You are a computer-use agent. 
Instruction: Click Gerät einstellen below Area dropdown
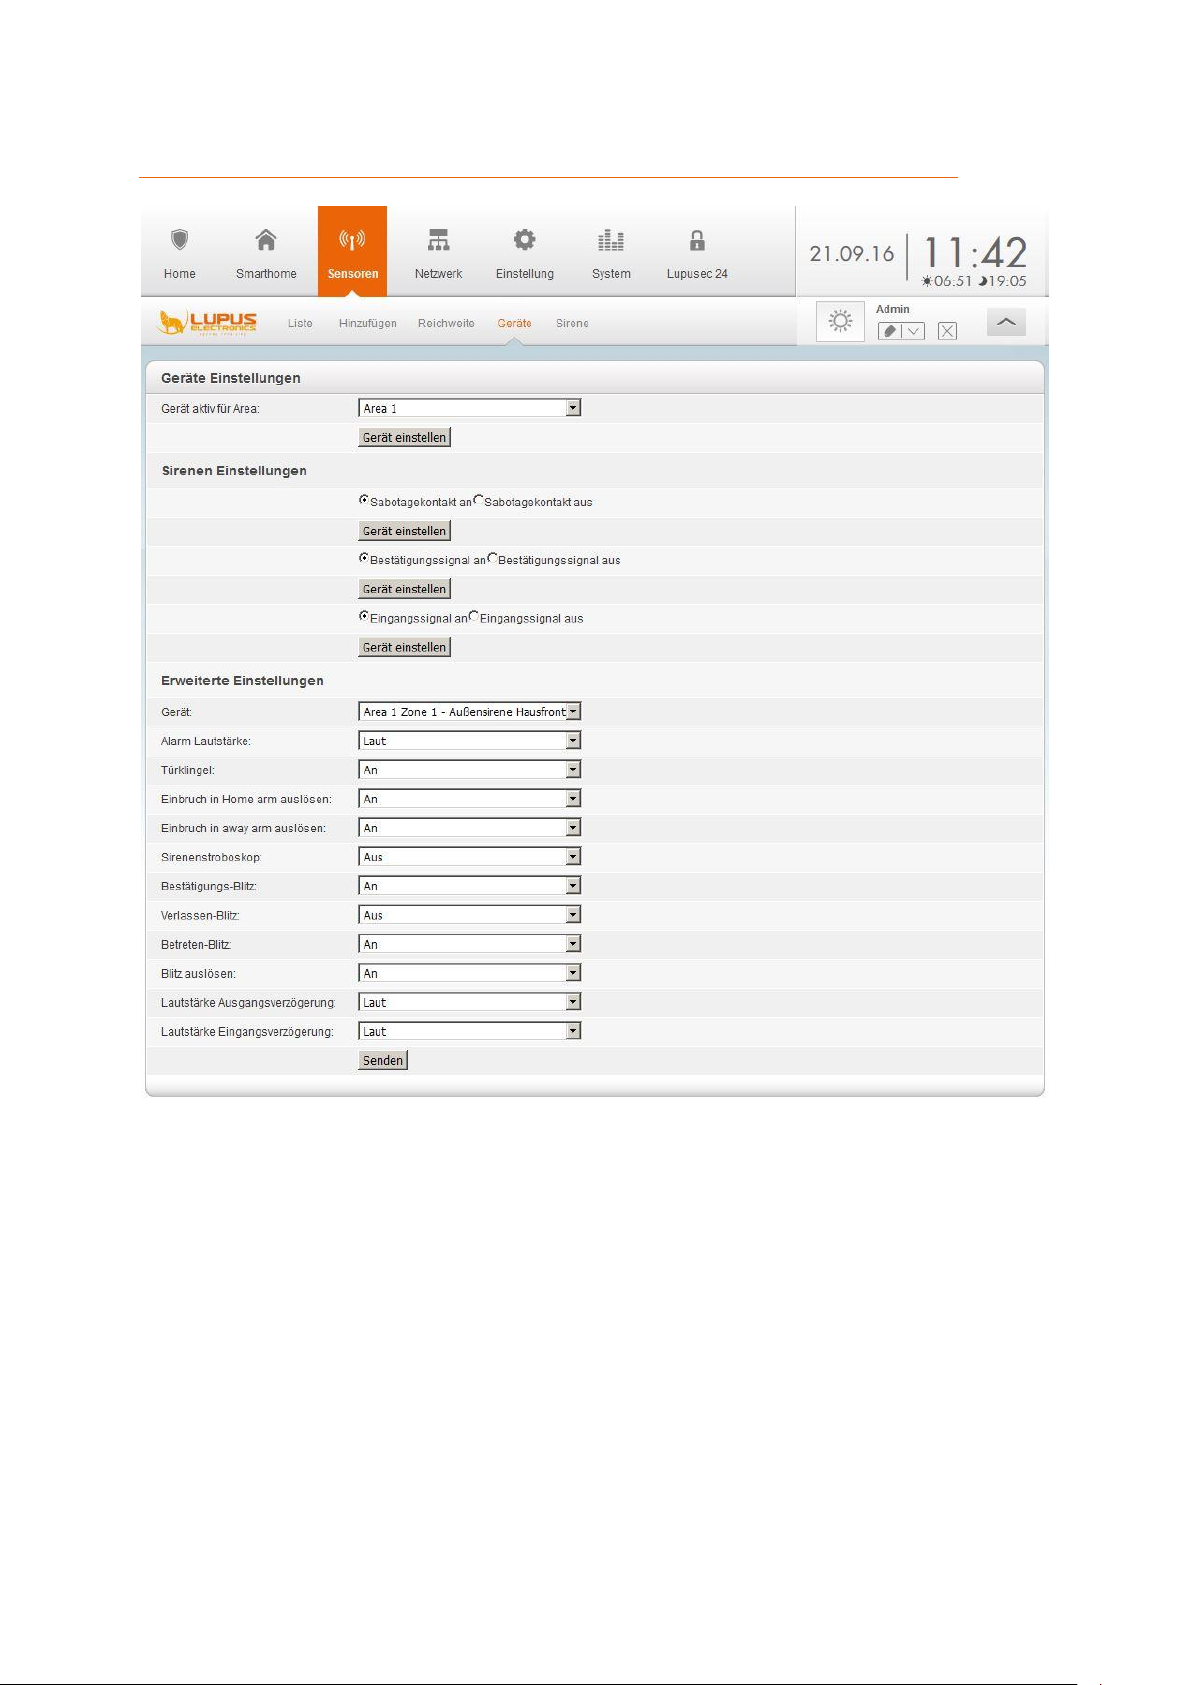404,437
